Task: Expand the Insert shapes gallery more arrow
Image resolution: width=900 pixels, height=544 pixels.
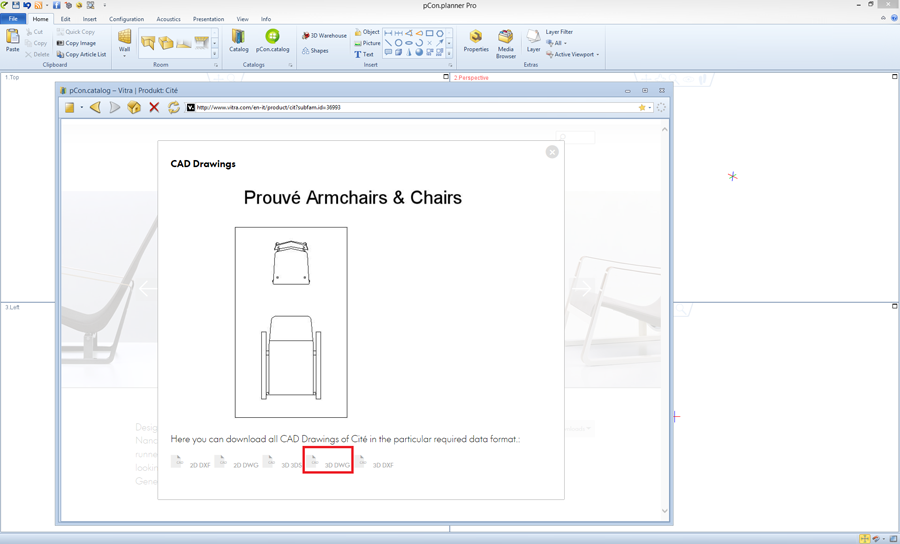Action: (x=449, y=54)
